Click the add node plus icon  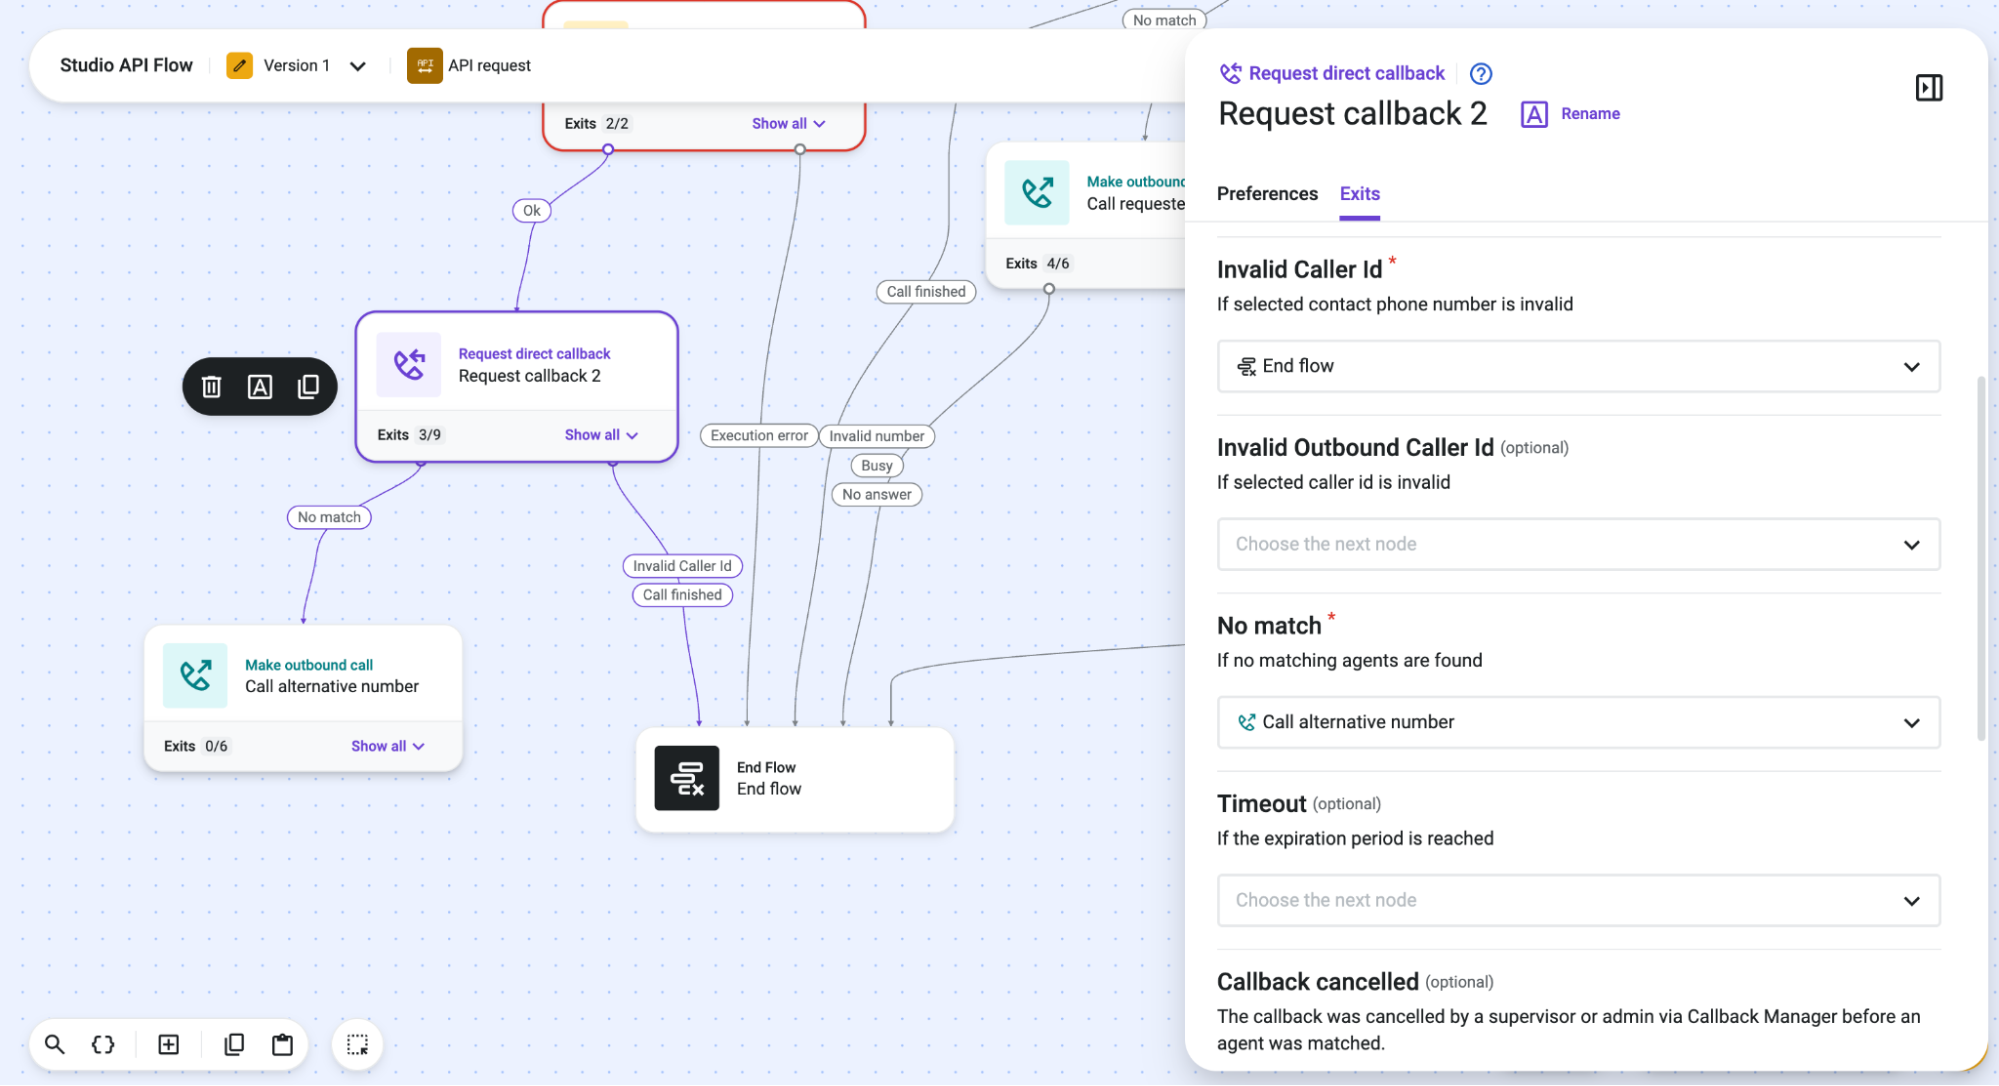point(169,1044)
